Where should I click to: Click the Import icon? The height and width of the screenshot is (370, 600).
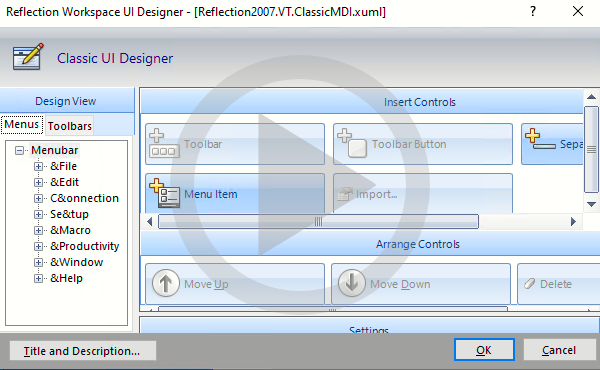click(x=344, y=194)
